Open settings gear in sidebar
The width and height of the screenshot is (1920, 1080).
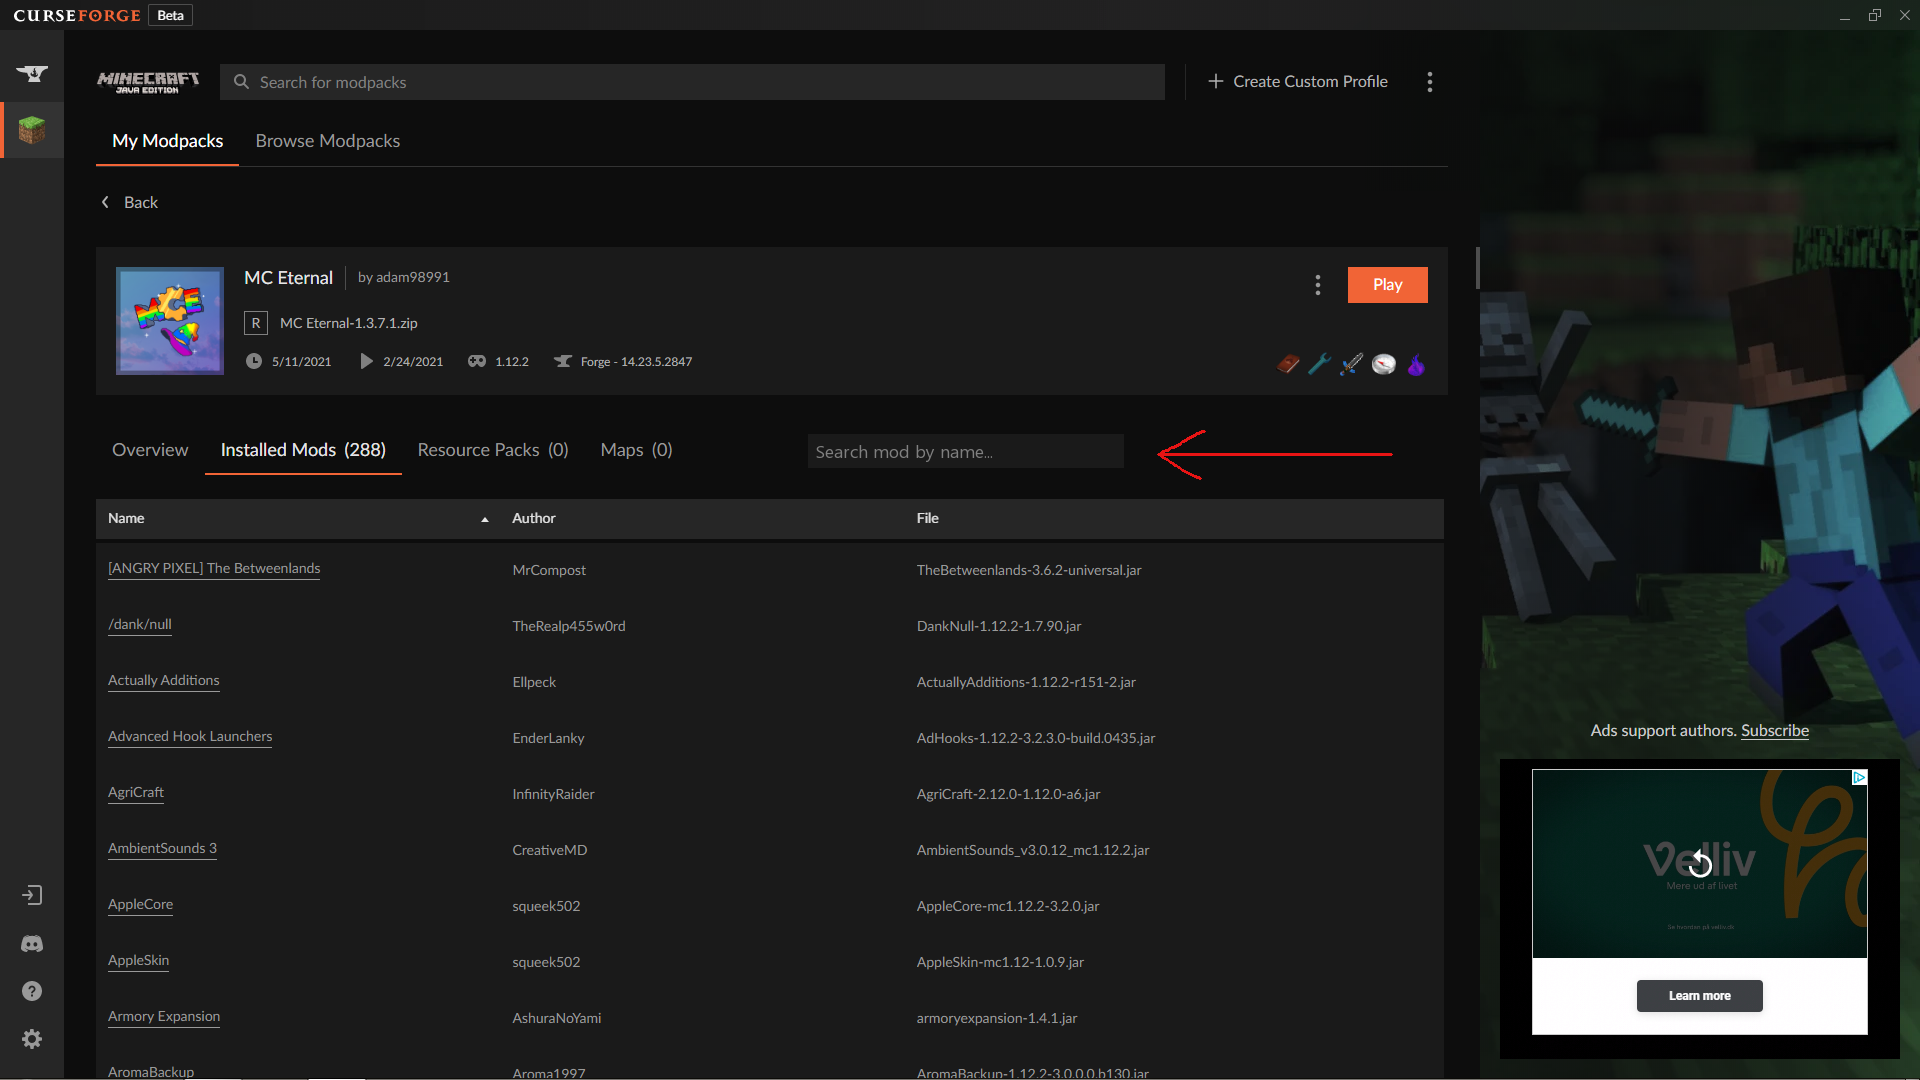click(x=32, y=1039)
